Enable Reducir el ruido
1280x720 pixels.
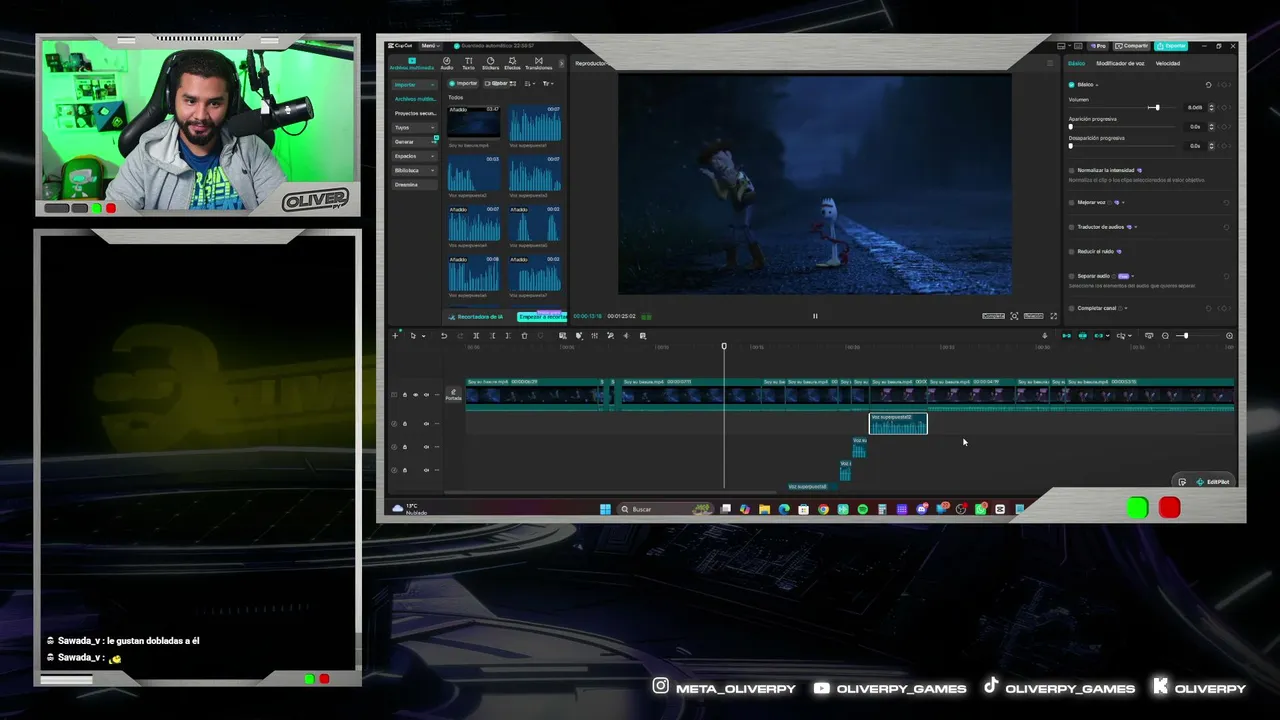click(x=1071, y=252)
